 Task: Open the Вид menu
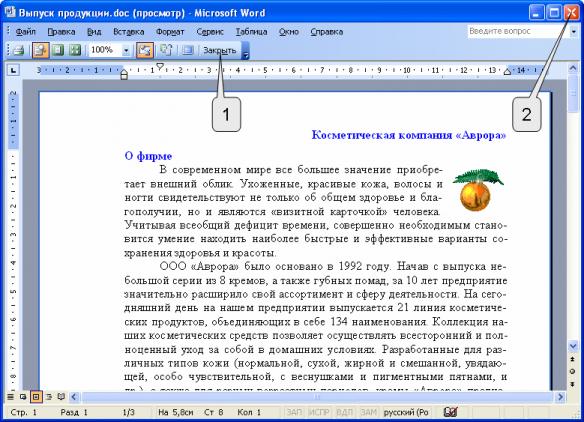pyautogui.click(x=94, y=32)
